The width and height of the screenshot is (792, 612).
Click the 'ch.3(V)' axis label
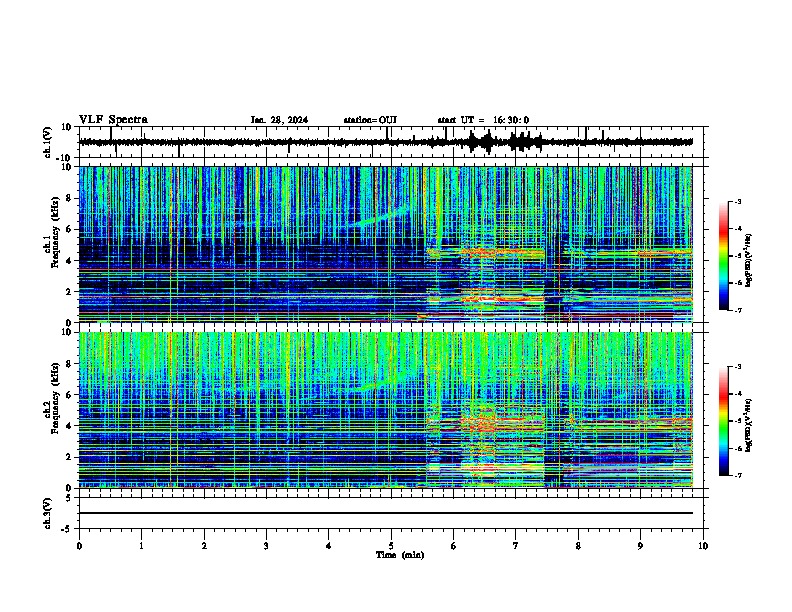click(x=48, y=513)
